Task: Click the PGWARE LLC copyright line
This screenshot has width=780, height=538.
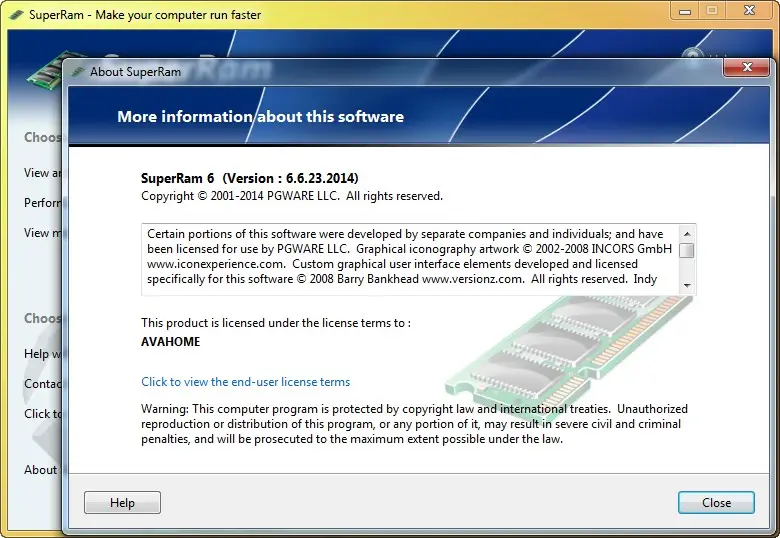Action: click(x=292, y=196)
